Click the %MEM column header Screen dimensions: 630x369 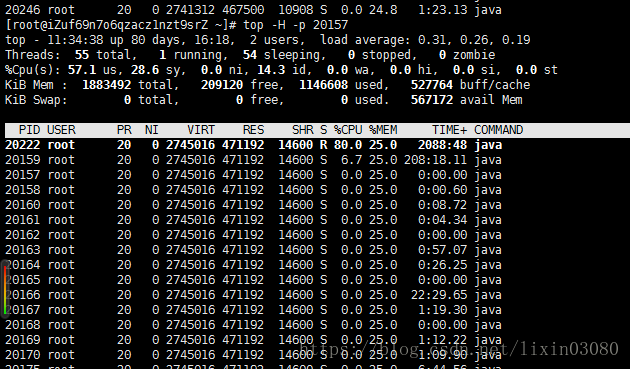point(383,130)
